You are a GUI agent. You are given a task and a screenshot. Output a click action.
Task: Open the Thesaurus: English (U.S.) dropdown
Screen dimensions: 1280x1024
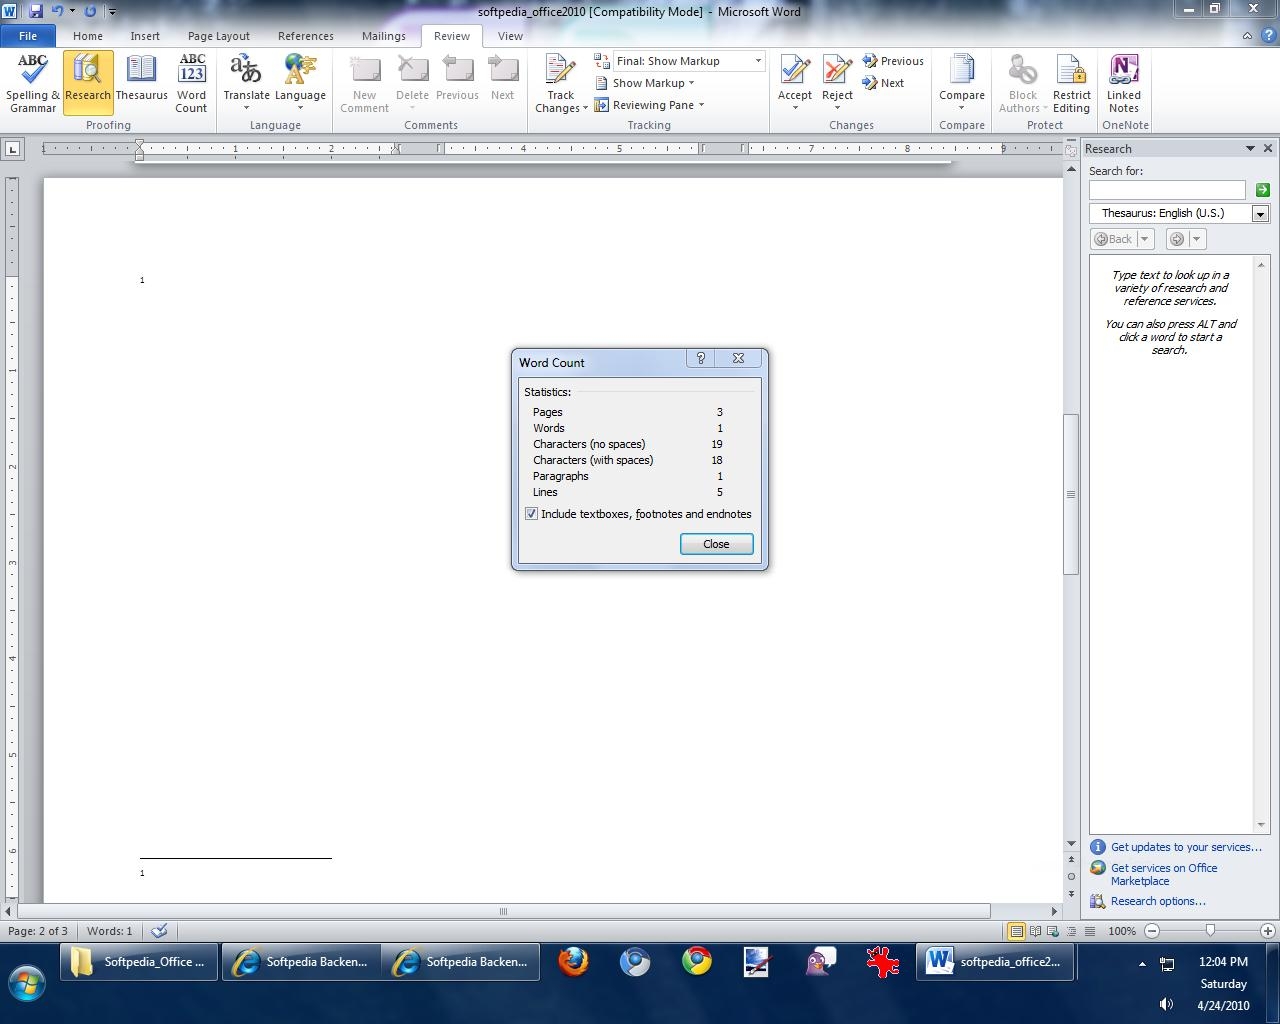(1260, 214)
